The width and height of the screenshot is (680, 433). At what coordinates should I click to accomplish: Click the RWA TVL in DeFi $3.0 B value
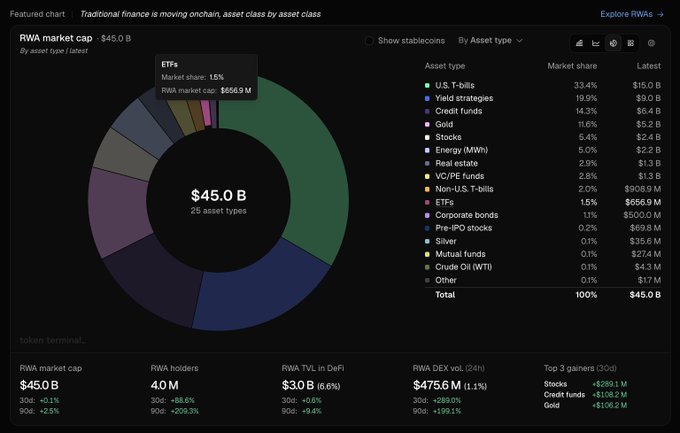298,385
